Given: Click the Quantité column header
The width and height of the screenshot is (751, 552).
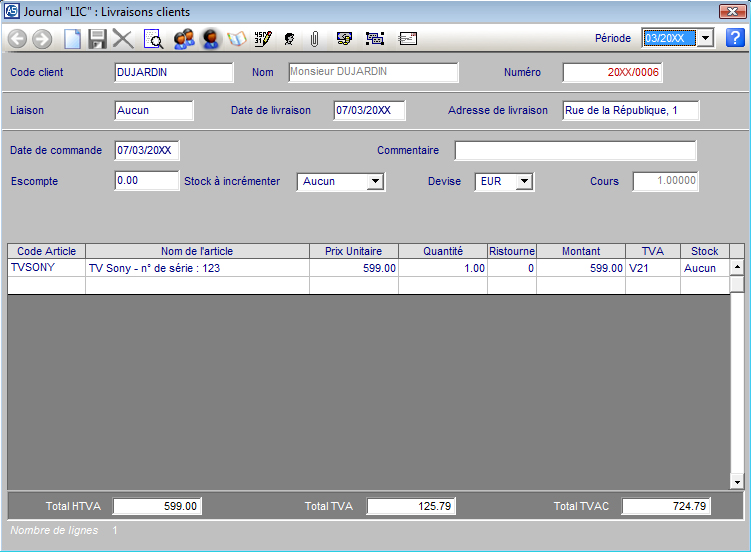Looking at the screenshot, I should [x=443, y=251].
